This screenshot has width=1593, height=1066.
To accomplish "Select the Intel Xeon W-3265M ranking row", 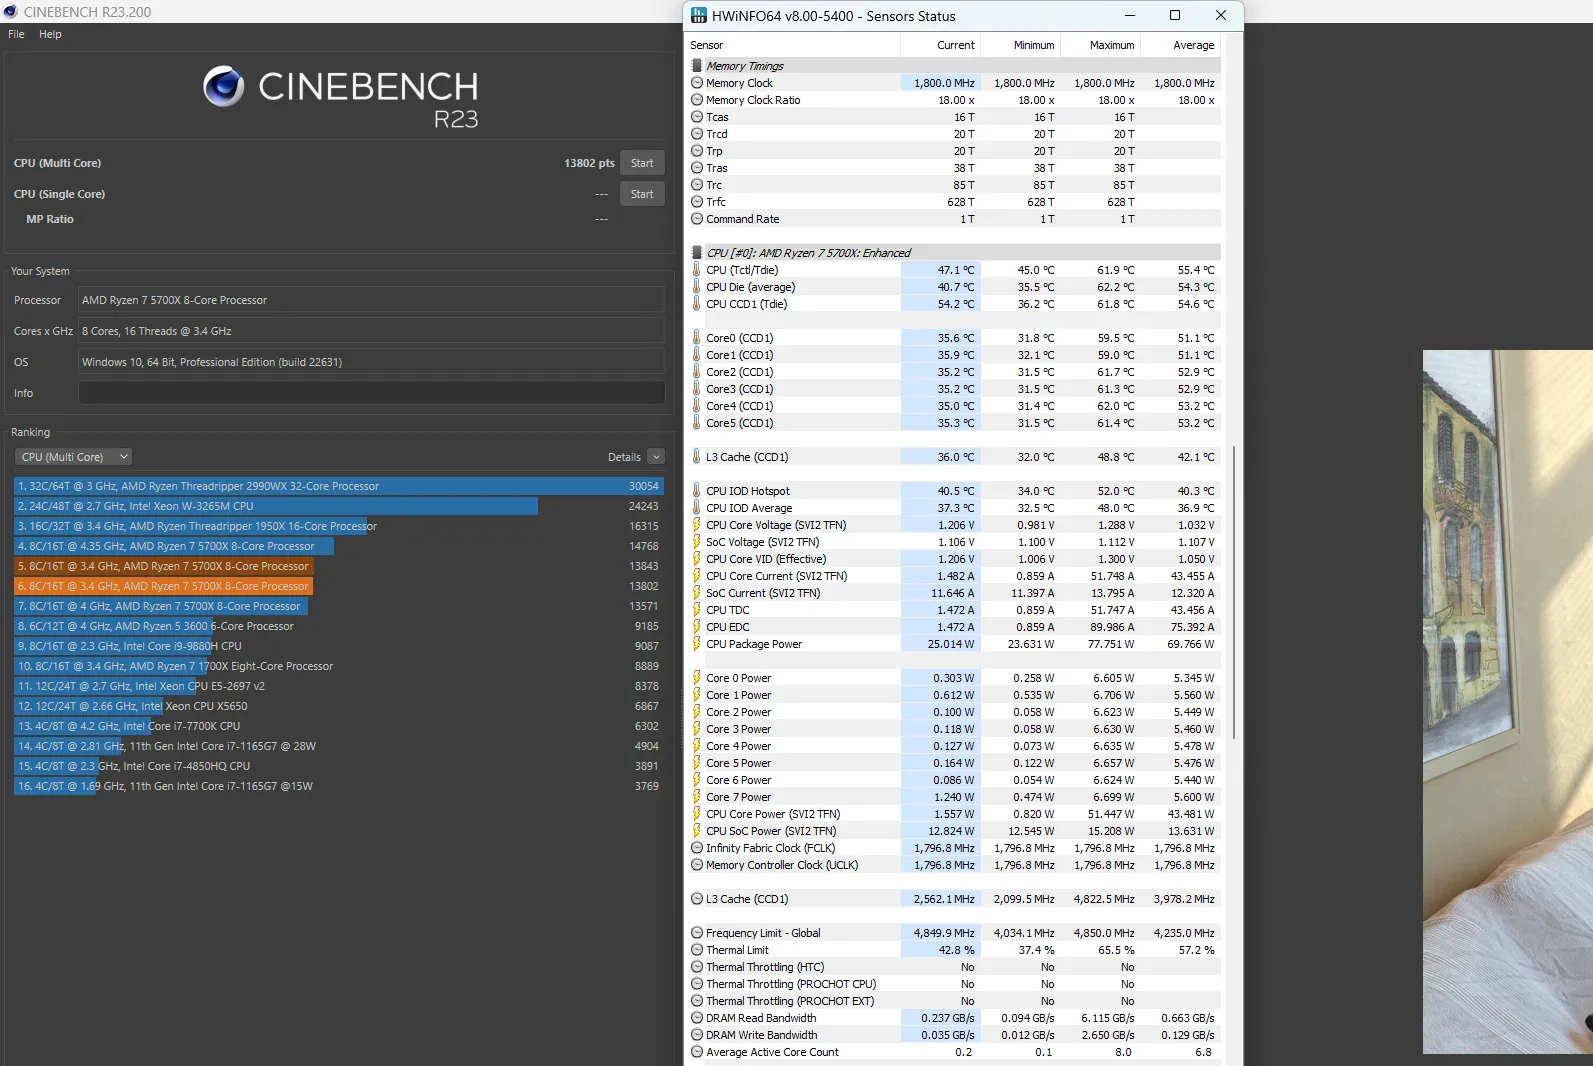I will 339,506.
